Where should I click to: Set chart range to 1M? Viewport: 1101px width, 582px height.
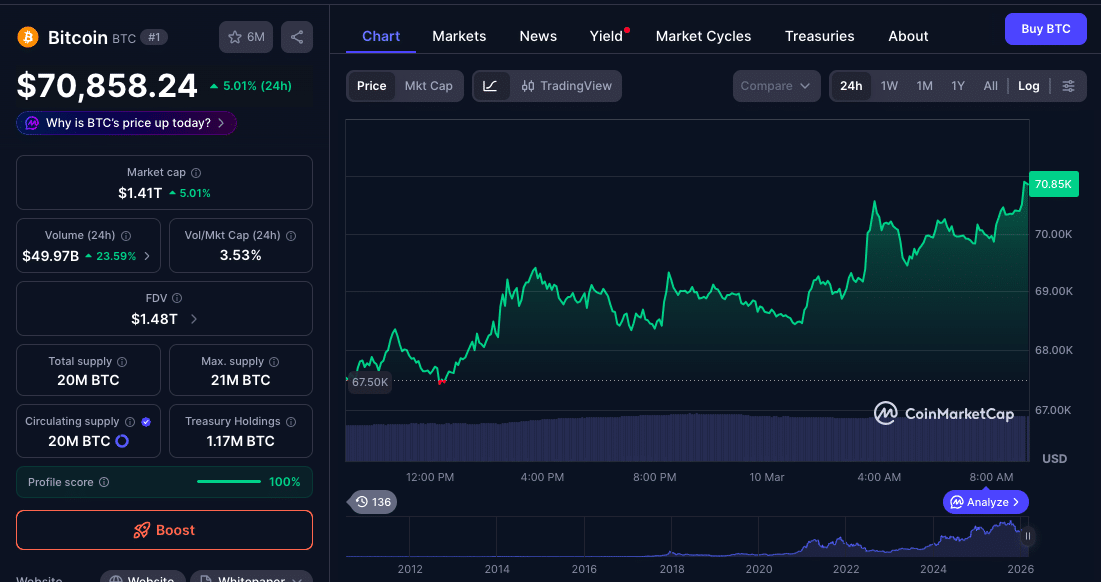click(x=924, y=86)
